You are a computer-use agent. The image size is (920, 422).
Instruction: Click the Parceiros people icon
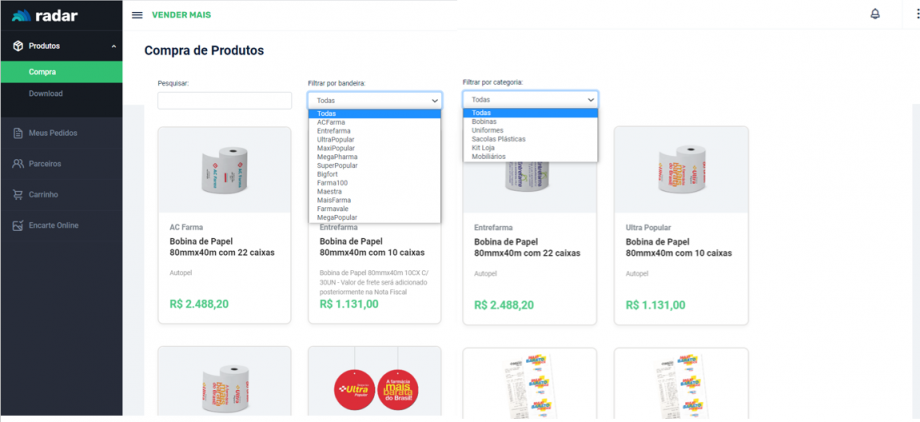pyautogui.click(x=18, y=163)
